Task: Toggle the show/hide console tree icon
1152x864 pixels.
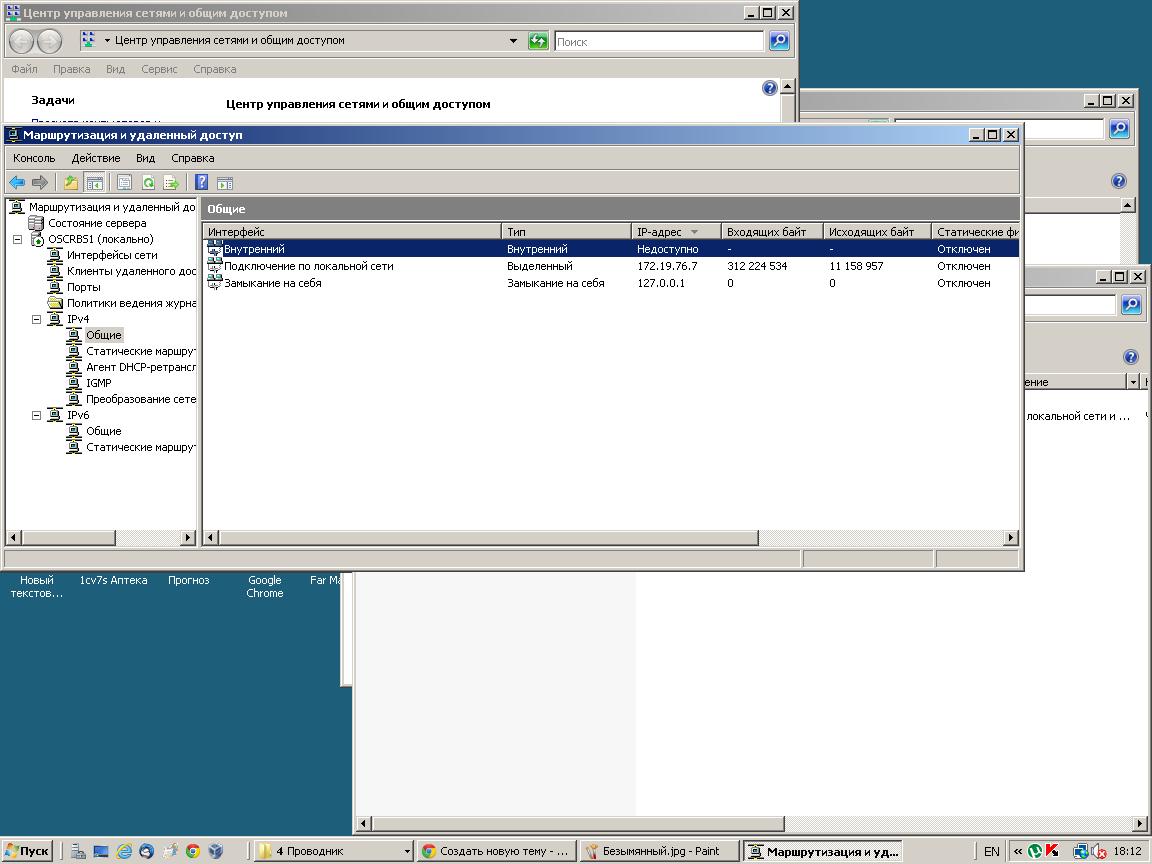Action: [94, 182]
